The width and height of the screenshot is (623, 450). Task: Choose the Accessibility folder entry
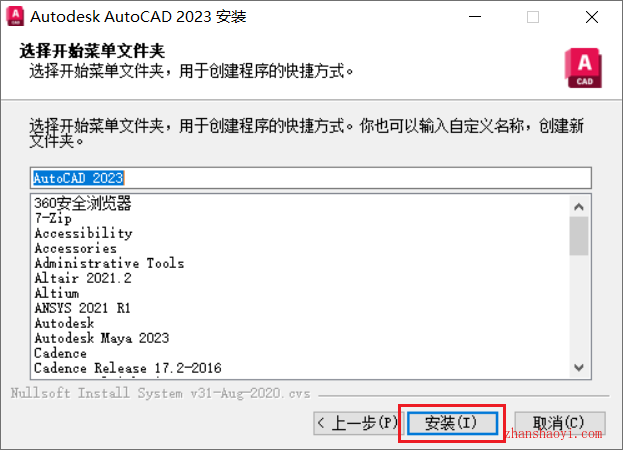(x=83, y=233)
